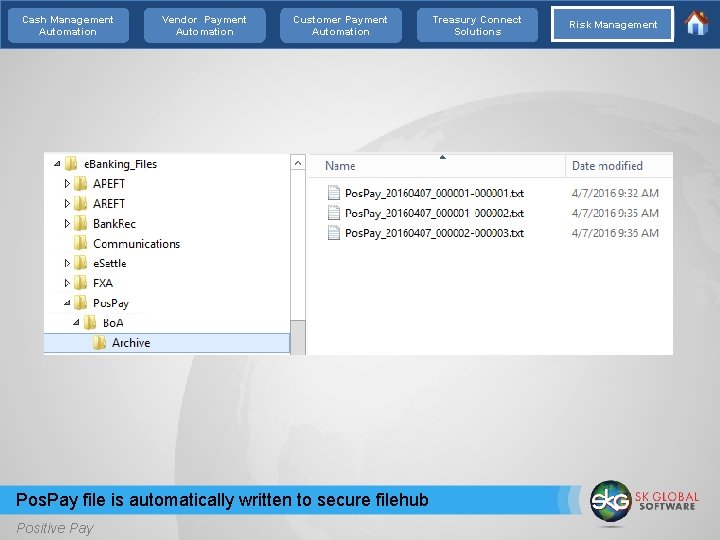
Task: Click date of PosPay_20160407_000001-000002.txt
Action: pyautogui.click(x=615, y=213)
